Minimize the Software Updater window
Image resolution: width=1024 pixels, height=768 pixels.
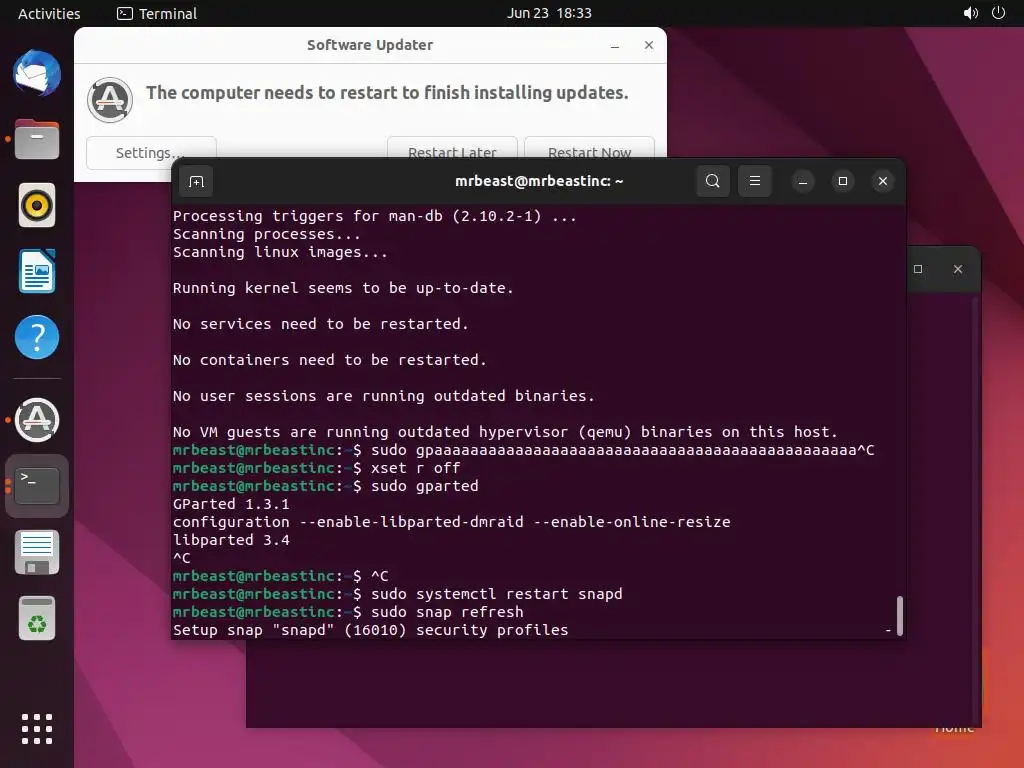pyautogui.click(x=615, y=46)
